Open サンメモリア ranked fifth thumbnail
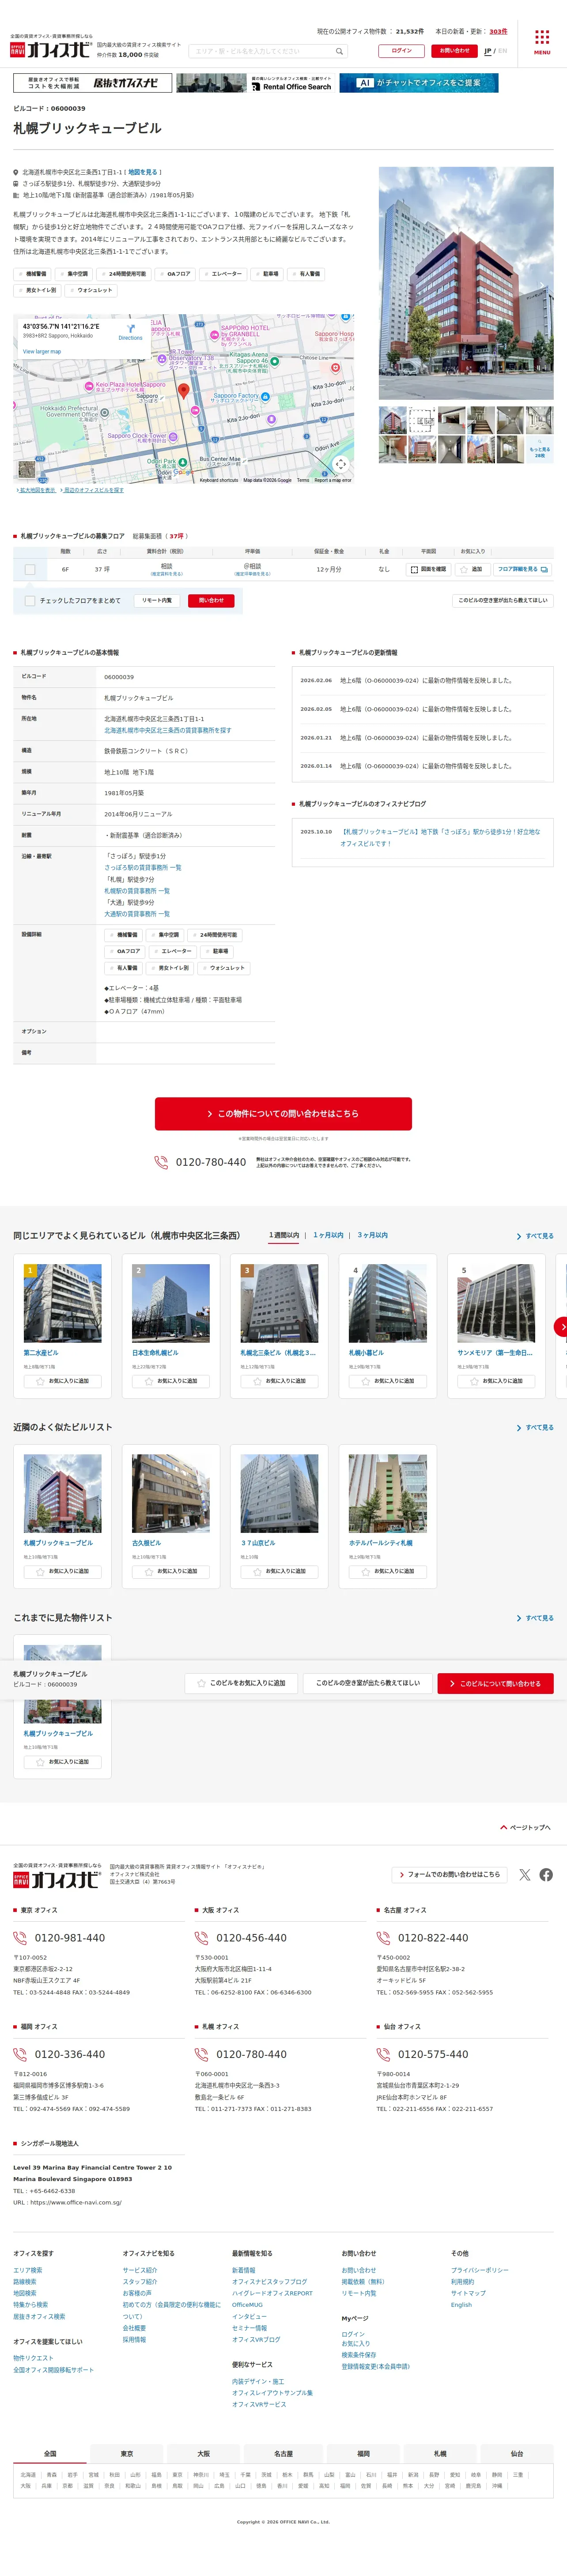 pyautogui.click(x=496, y=1303)
